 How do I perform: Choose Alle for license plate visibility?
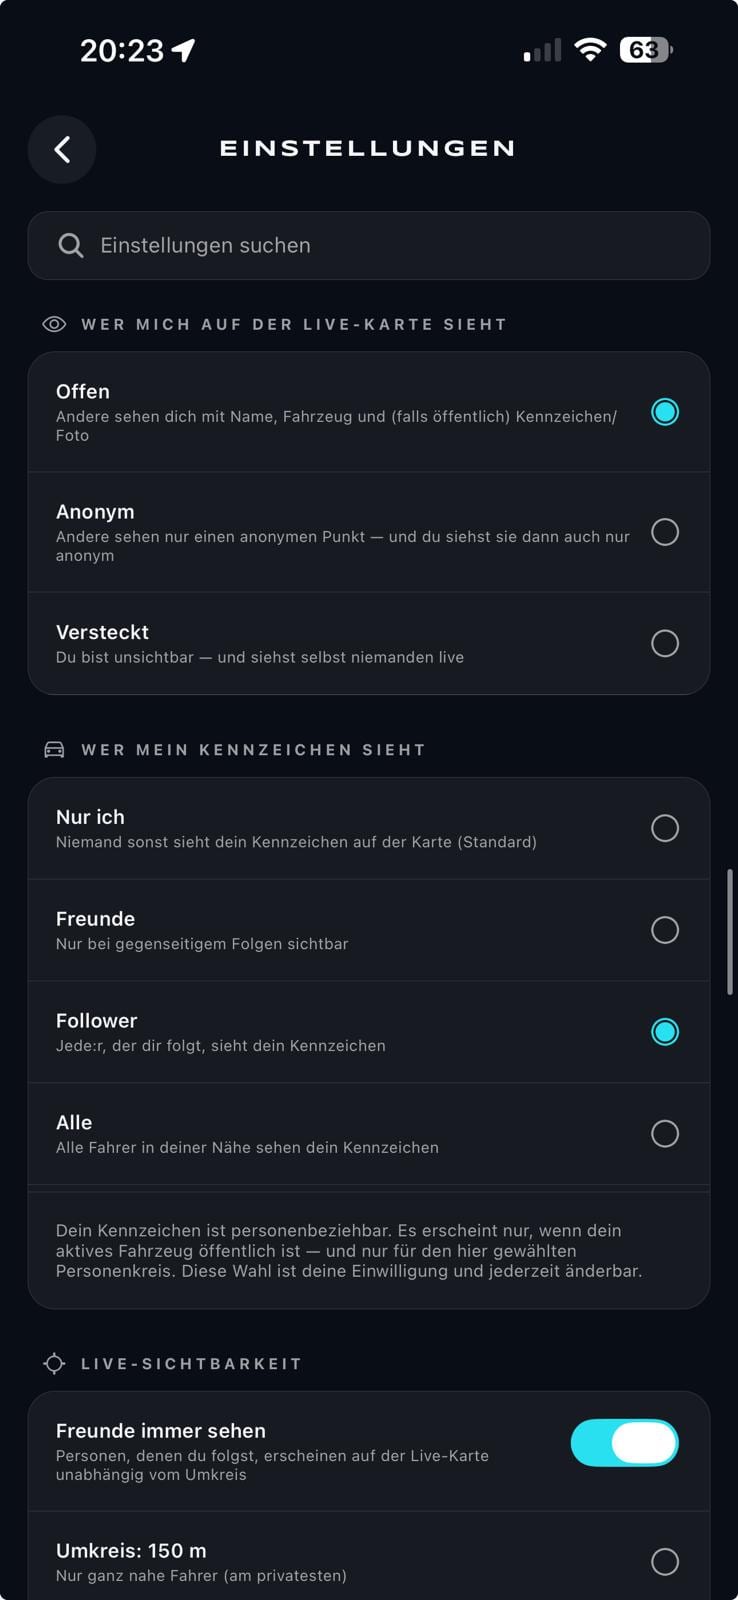(x=665, y=1134)
